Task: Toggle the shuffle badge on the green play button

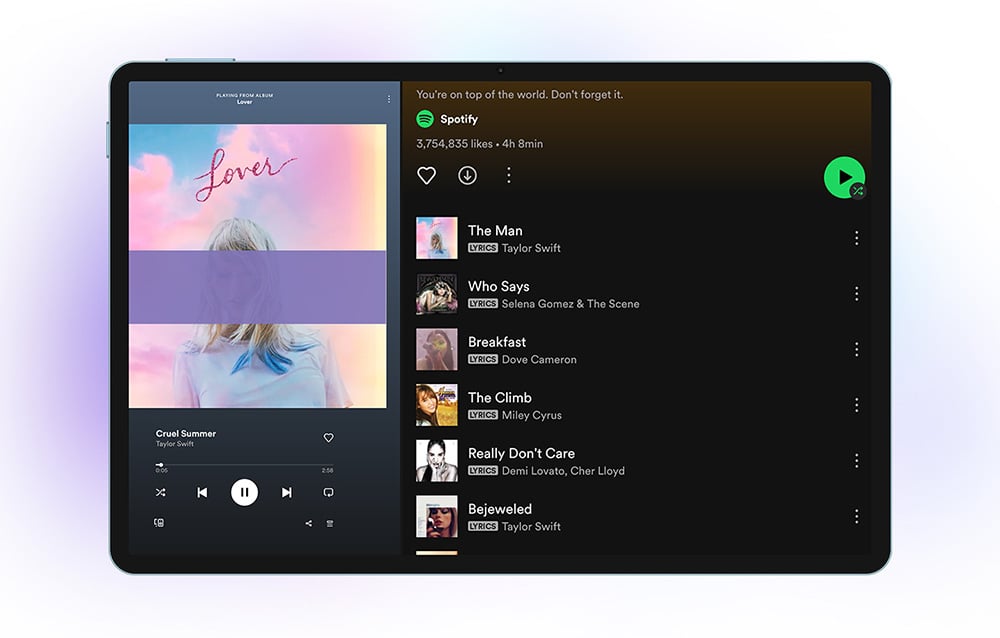Action: point(858,191)
